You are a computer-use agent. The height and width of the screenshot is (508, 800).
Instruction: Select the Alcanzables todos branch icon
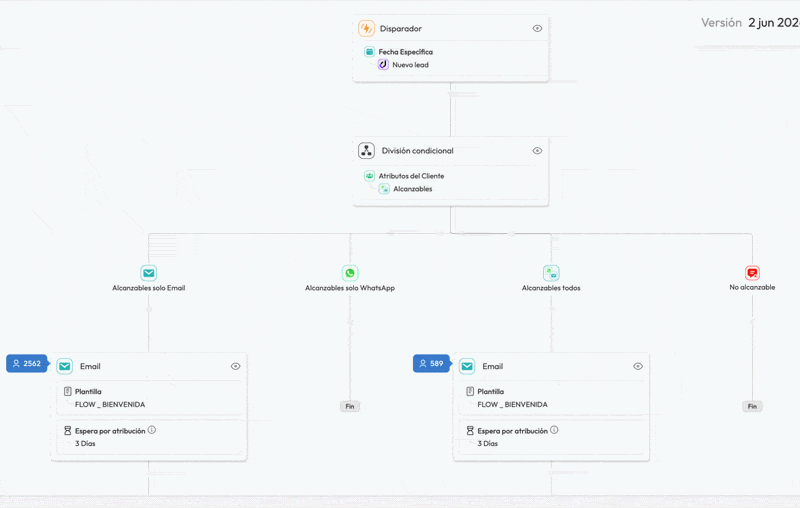pyautogui.click(x=551, y=273)
